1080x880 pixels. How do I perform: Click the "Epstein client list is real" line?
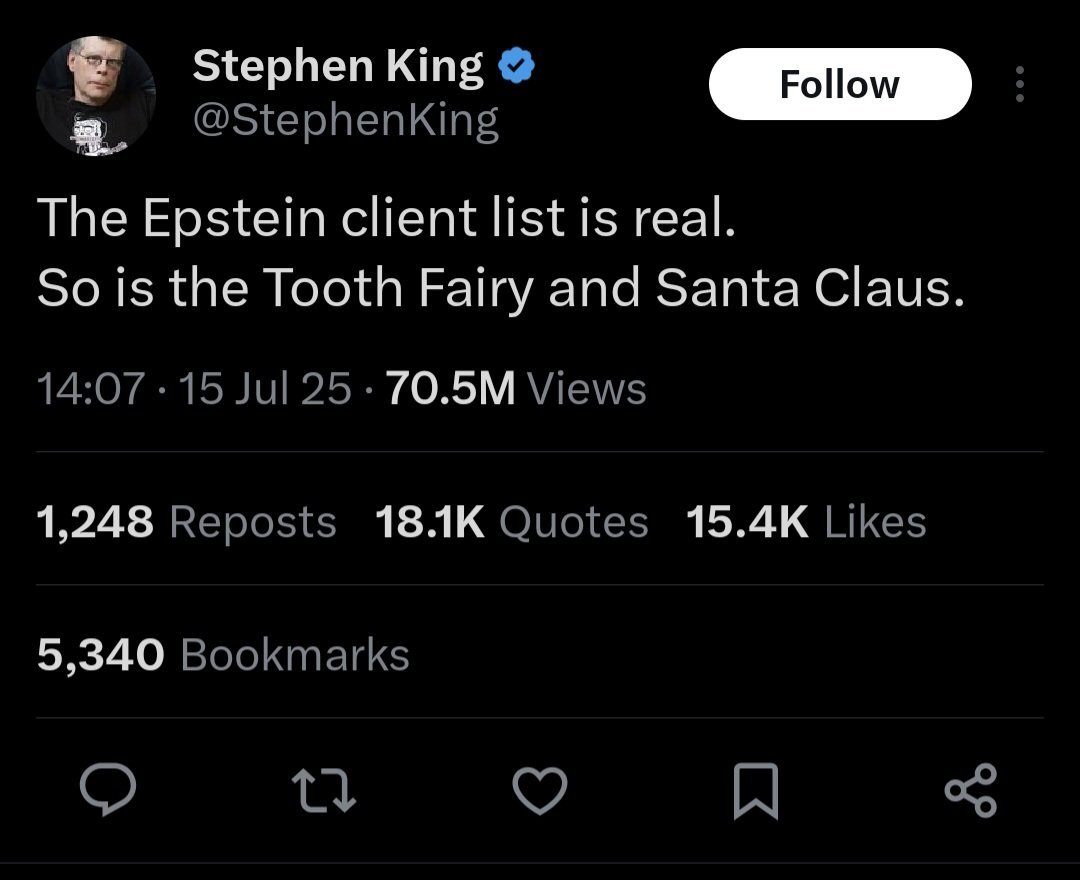pos(386,219)
